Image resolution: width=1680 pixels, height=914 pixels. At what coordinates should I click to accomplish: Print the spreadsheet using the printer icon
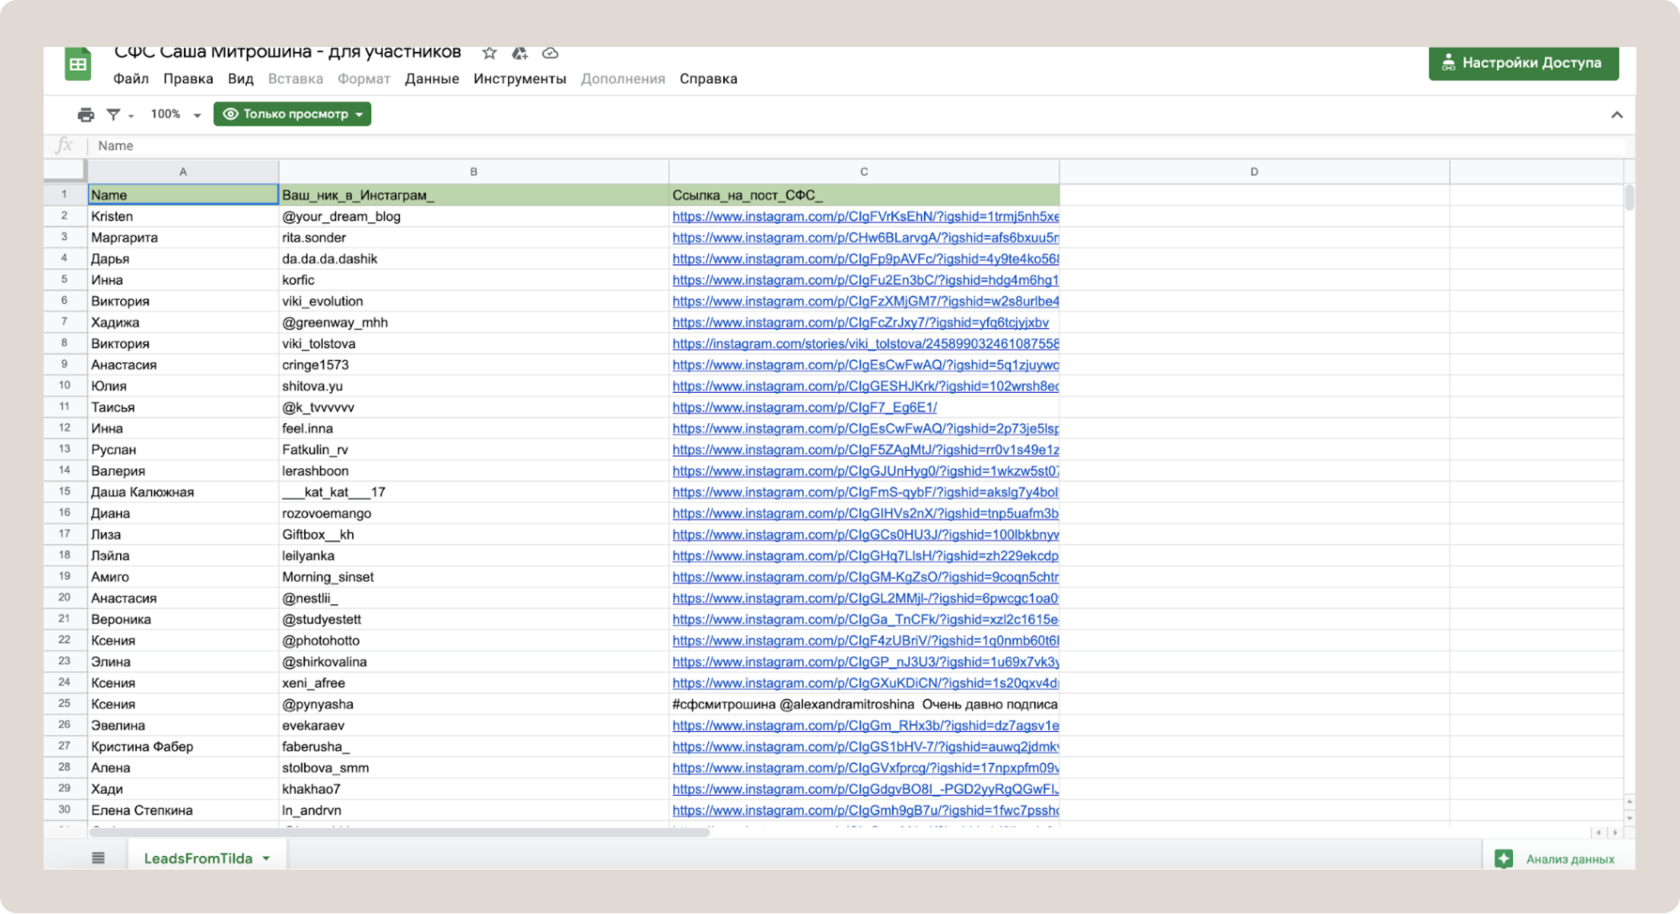86,115
